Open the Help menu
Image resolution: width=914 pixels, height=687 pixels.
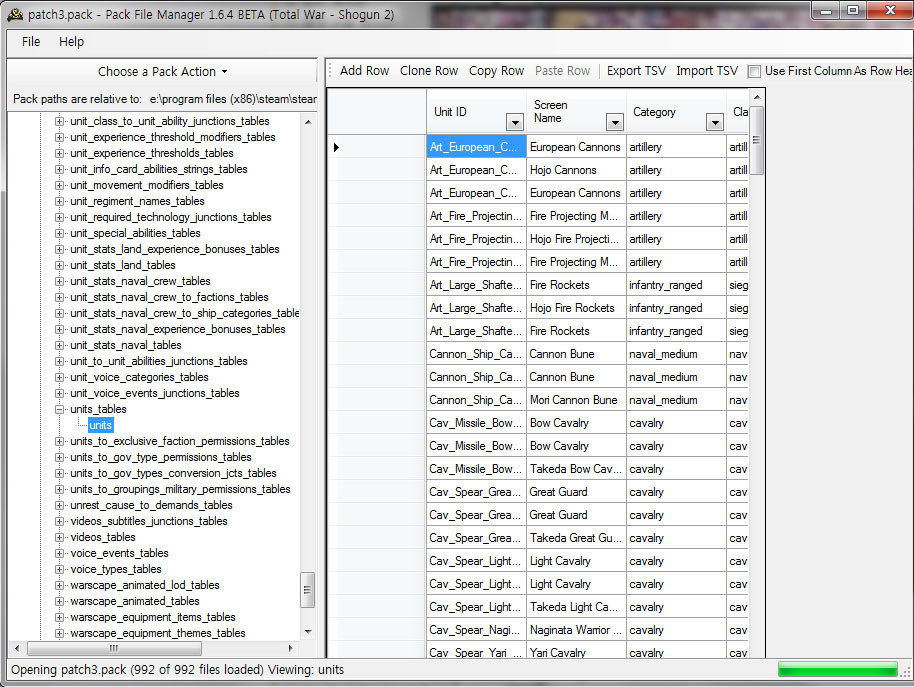(71, 42)
